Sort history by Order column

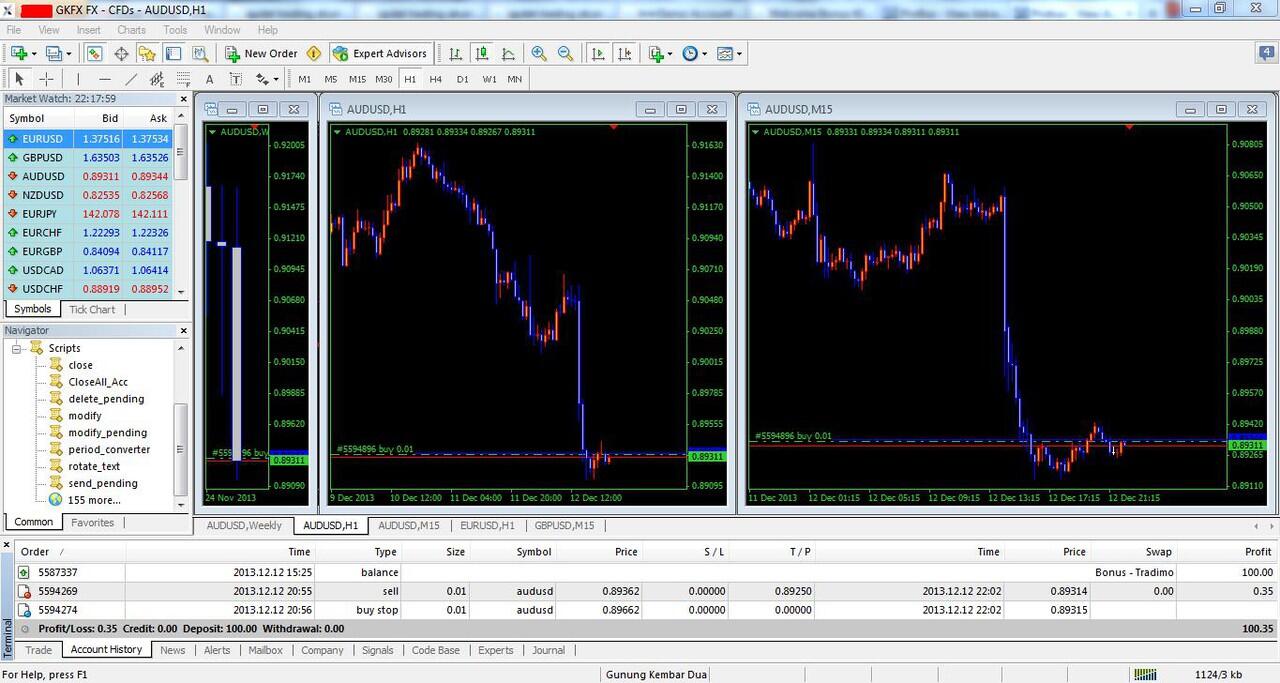pyautogui.click(x=35, y=551)
